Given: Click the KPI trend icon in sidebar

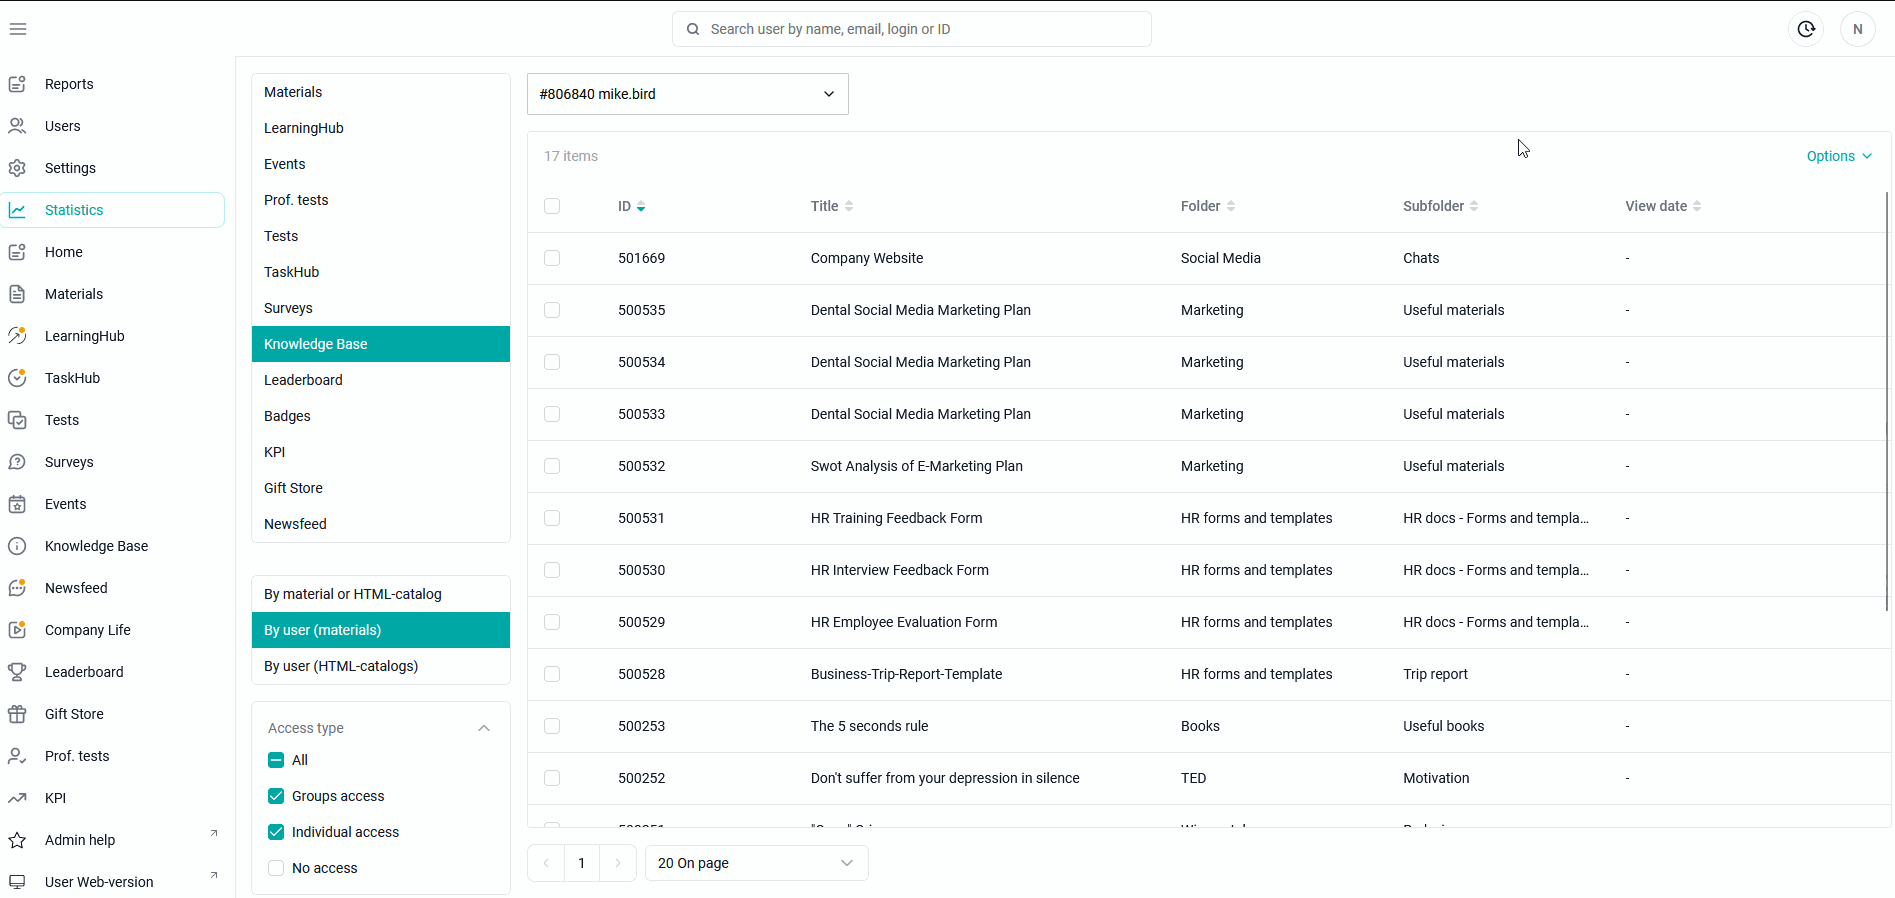Looking at the screenshot, I should (17, 798).
